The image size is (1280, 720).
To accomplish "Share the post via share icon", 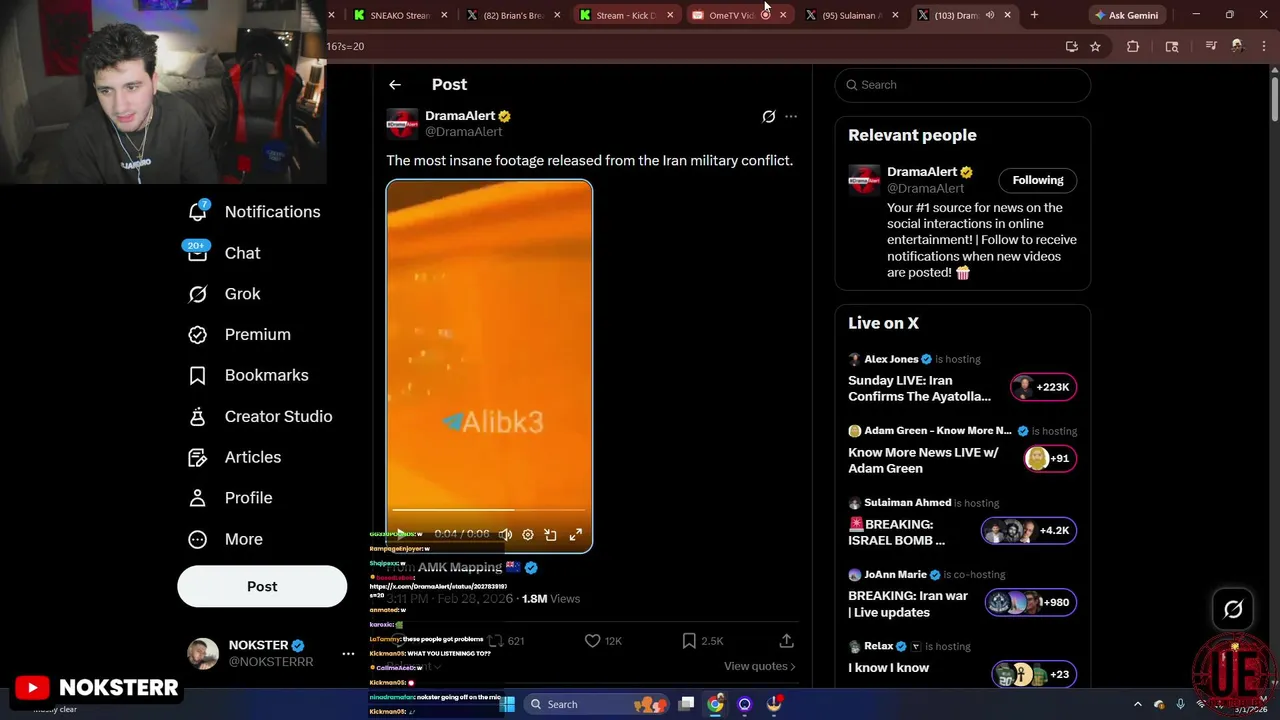I will click(787, 641).
